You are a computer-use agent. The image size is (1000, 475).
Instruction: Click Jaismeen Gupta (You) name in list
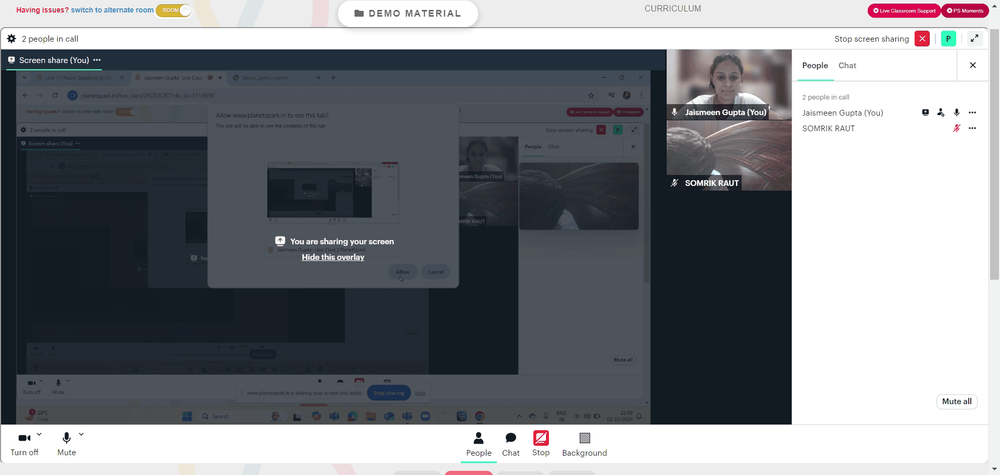(842, 113)
